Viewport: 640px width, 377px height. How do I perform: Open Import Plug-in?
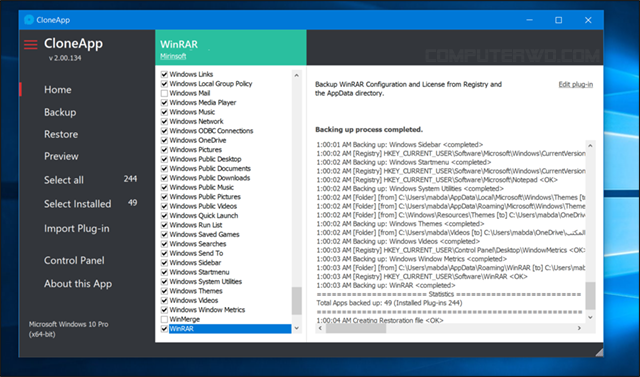point(77,228)
